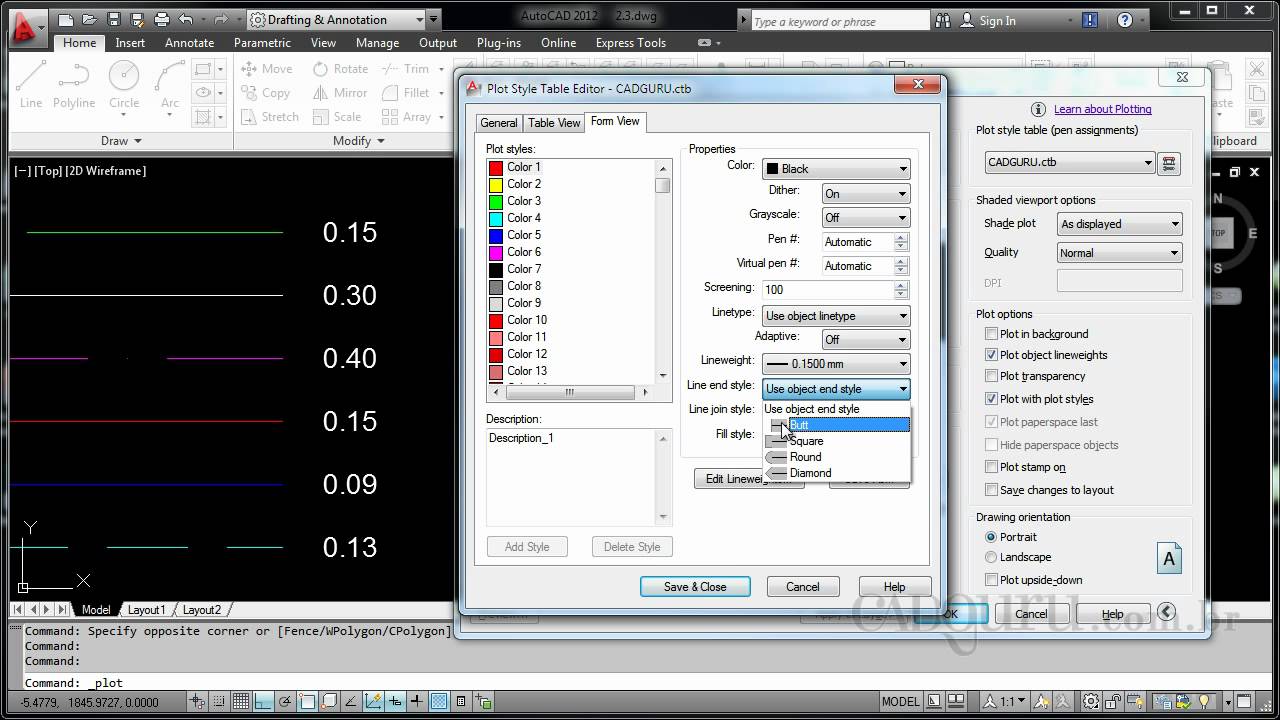The width and height of the screenshot is (1280, 720).
Task: Open the Adaptive dropdown set to Off
Action: pos(866,340)
